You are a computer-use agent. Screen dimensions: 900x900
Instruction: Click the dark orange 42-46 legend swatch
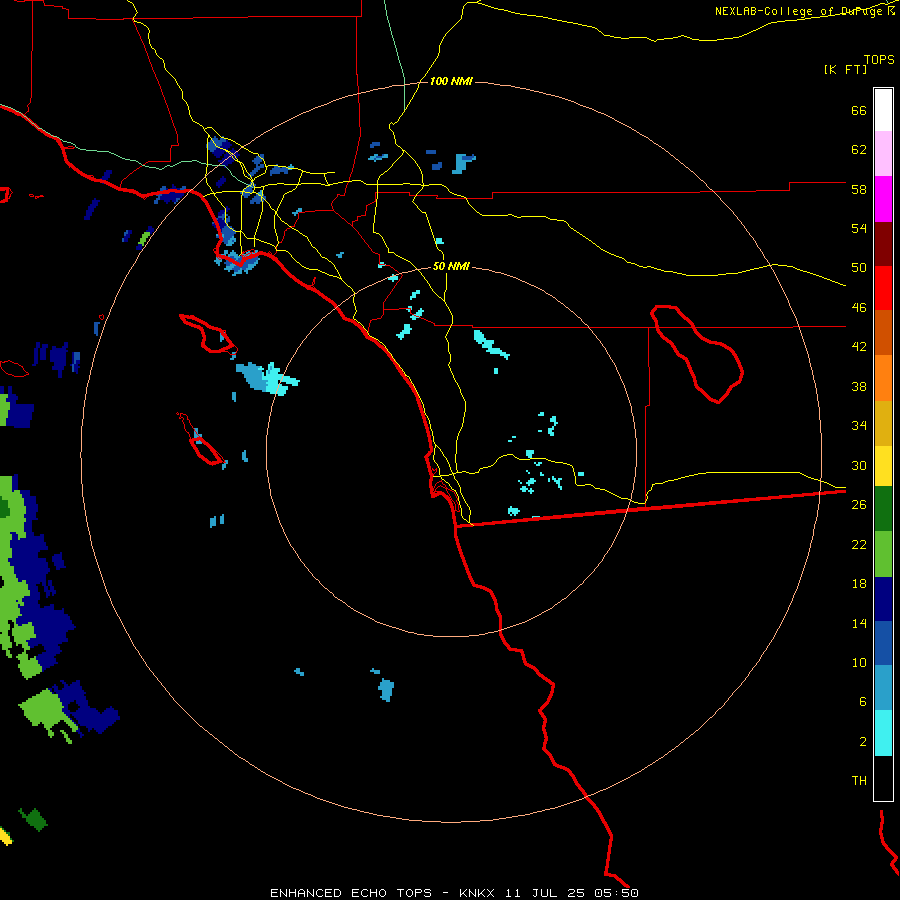(x=883, y=332)
